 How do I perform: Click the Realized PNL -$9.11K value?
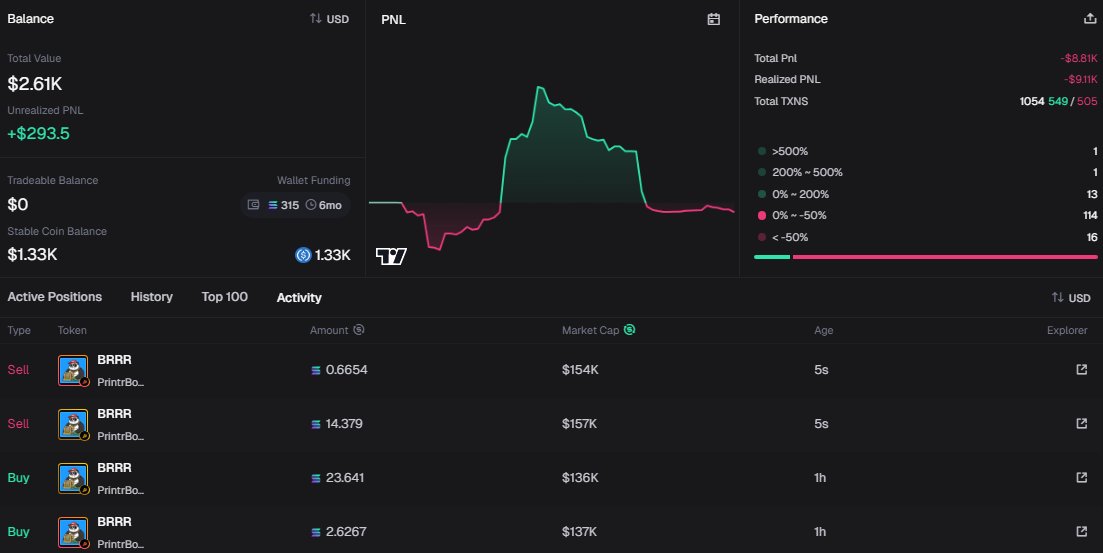[x=1080, y=80]
